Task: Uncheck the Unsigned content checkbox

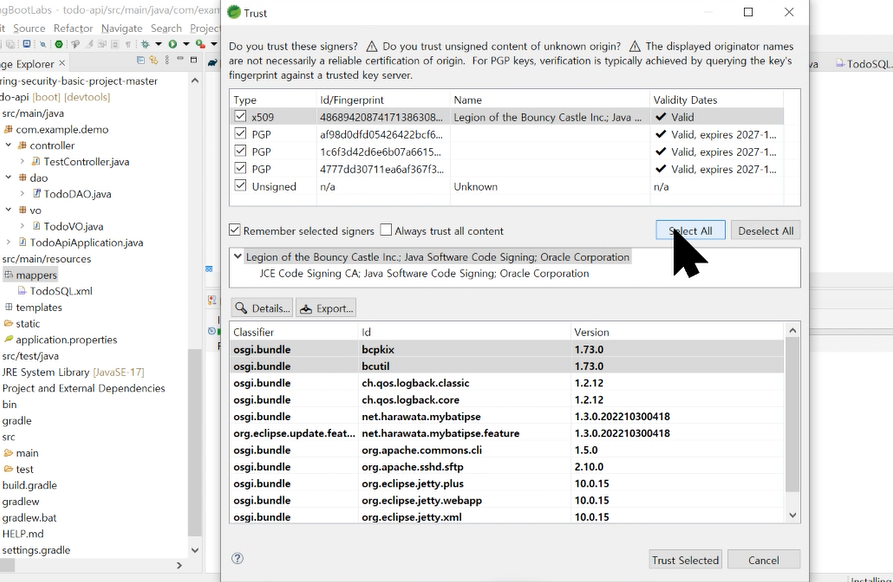Action: coord(240,186)
